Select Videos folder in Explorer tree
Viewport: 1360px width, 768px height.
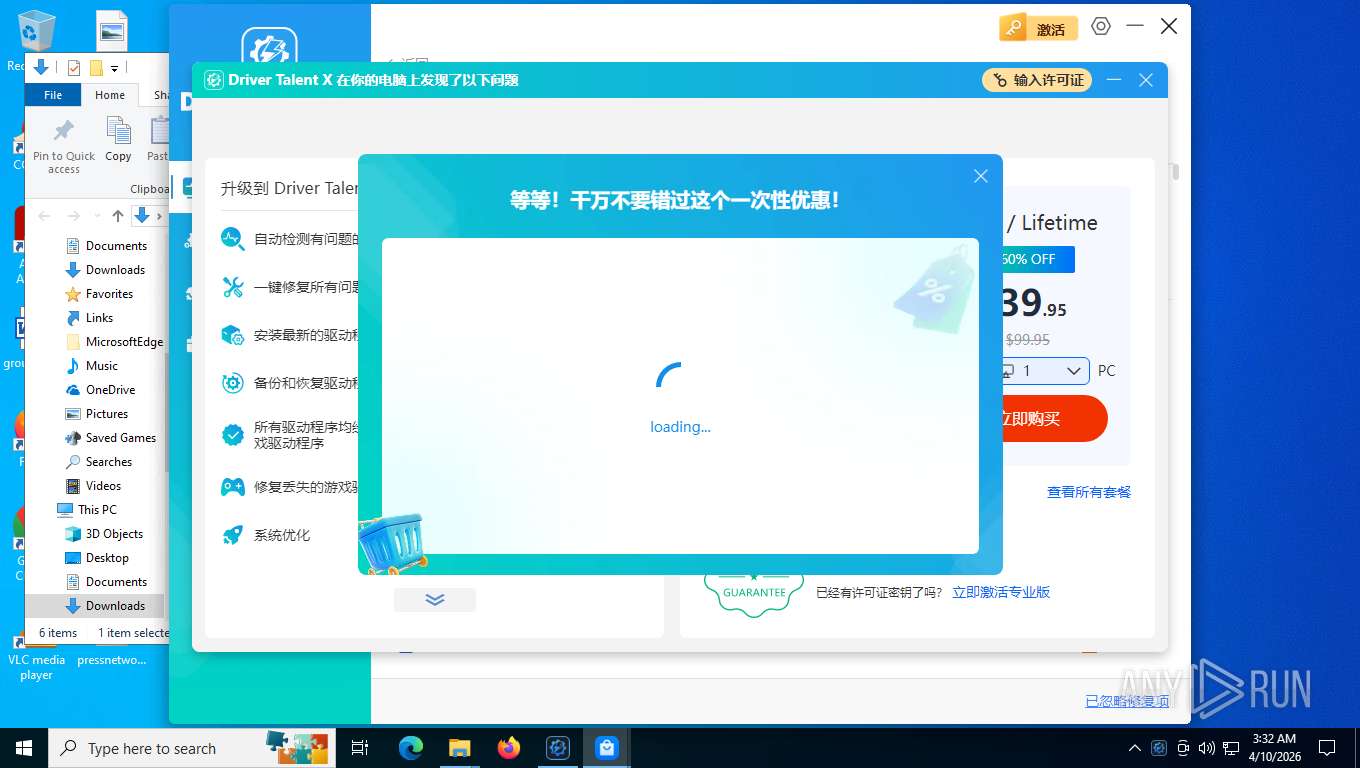pos(103,486)
